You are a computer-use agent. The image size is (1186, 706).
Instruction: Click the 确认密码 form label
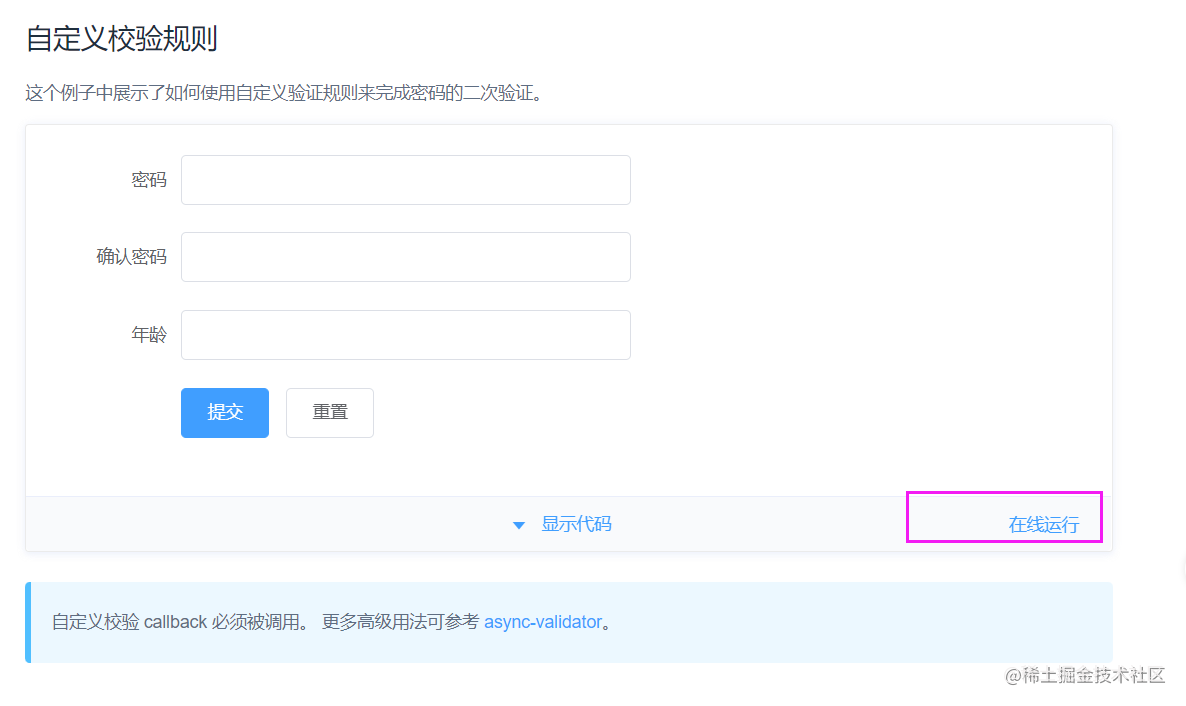click(x=131, y=257)
